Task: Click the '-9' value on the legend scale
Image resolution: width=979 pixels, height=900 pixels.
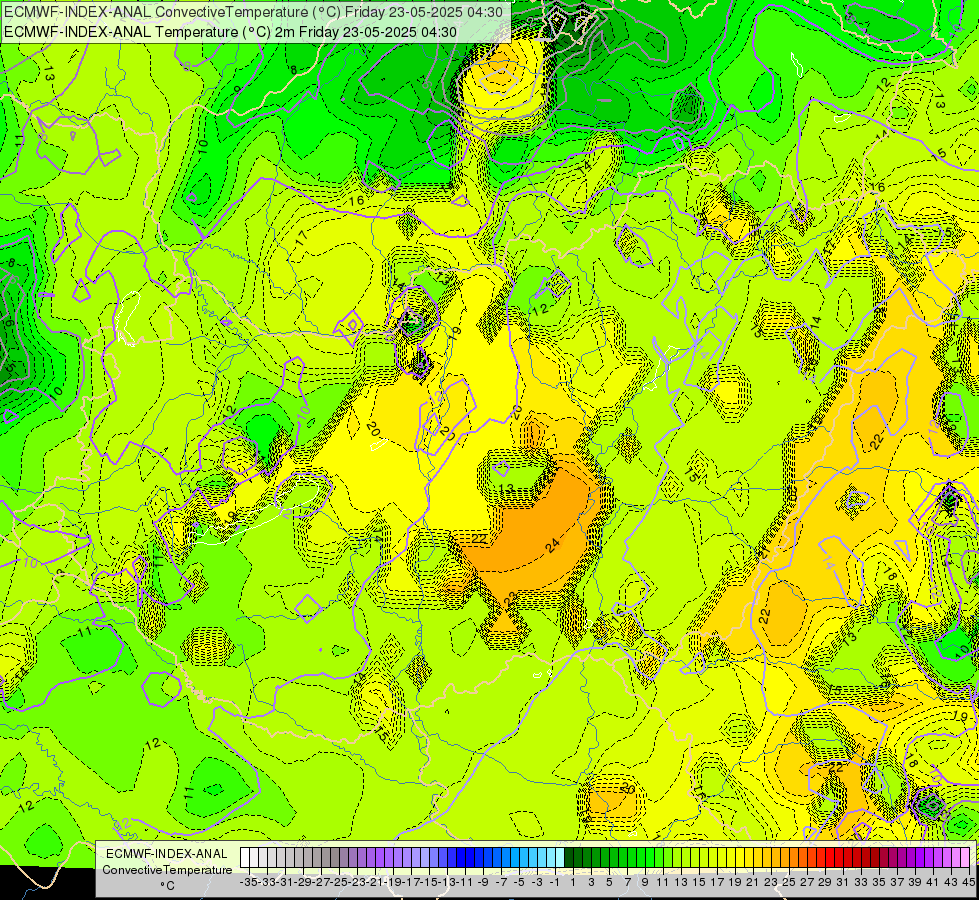Action: 483,882
